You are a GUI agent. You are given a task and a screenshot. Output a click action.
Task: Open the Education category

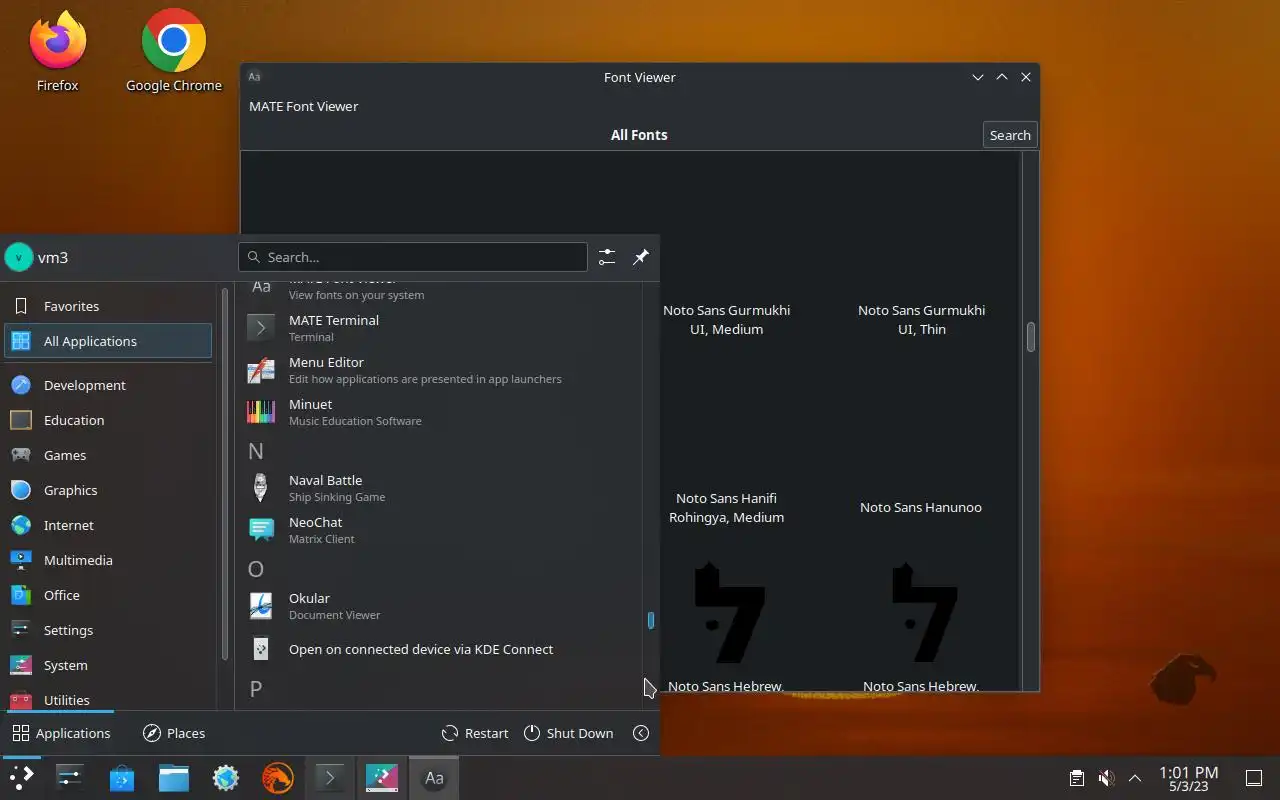tap(108, 420)
